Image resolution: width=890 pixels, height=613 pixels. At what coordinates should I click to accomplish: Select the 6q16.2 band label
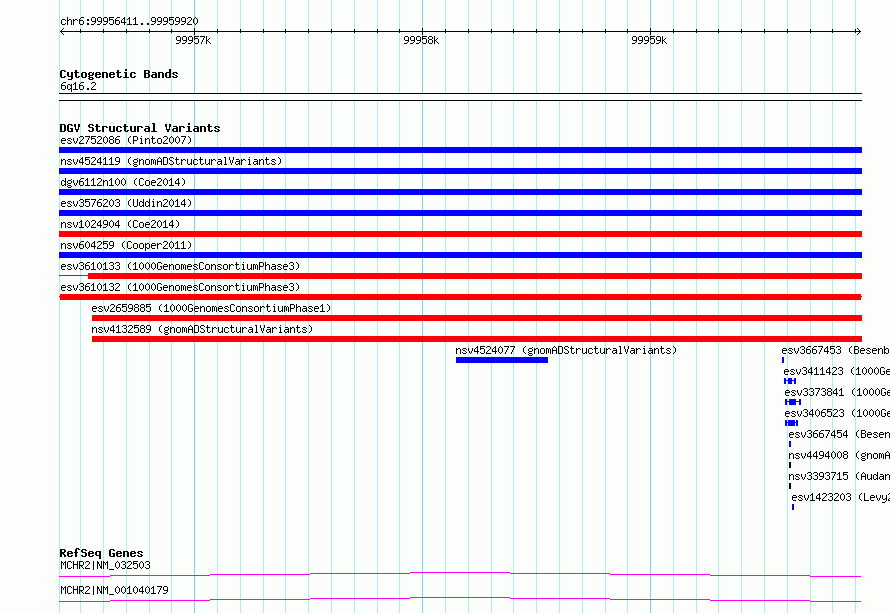[x=78, y=86]
